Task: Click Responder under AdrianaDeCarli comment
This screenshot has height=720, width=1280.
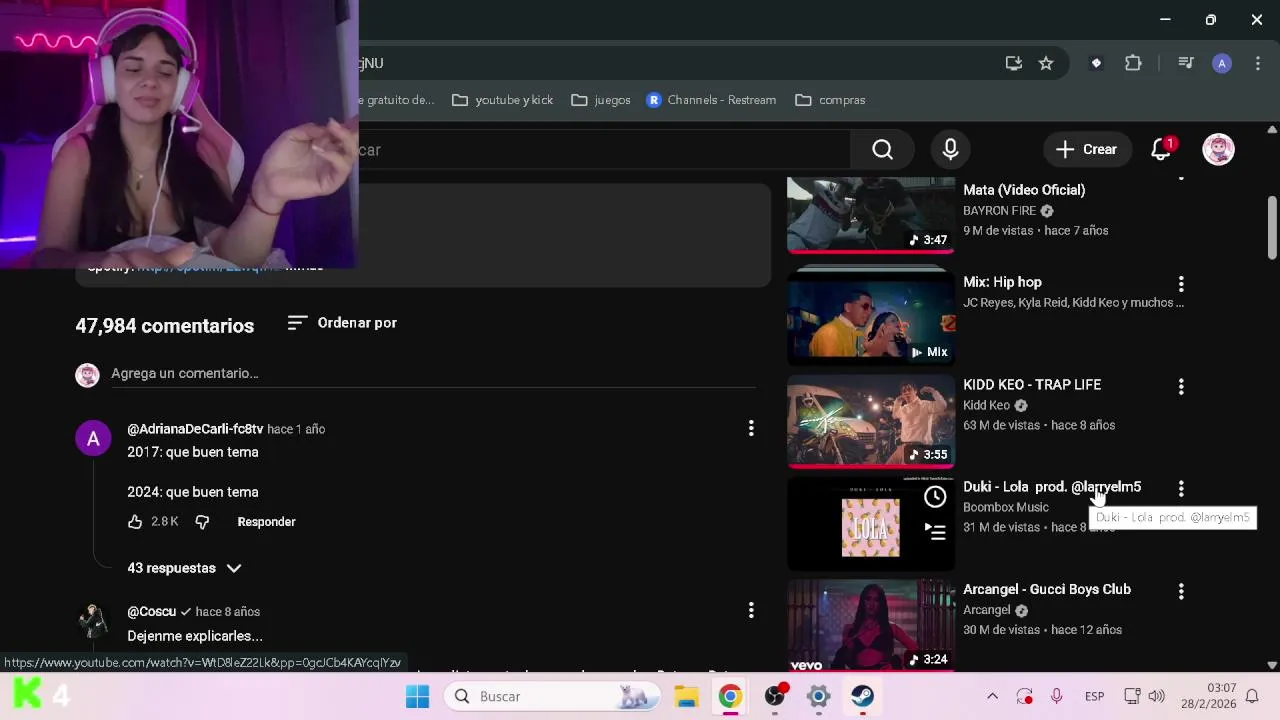Action: 266,522
